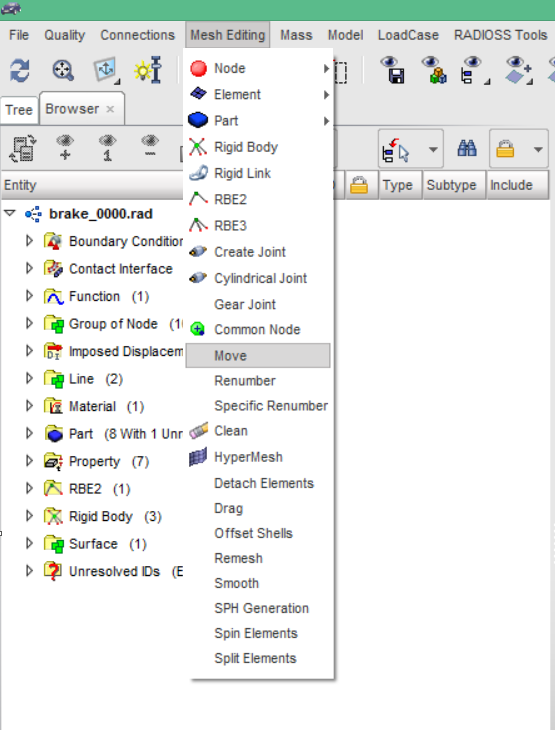Screen dimensions: 555x730
Task: Click the eye with colored parts icon
Action: [x=434, y=70]
